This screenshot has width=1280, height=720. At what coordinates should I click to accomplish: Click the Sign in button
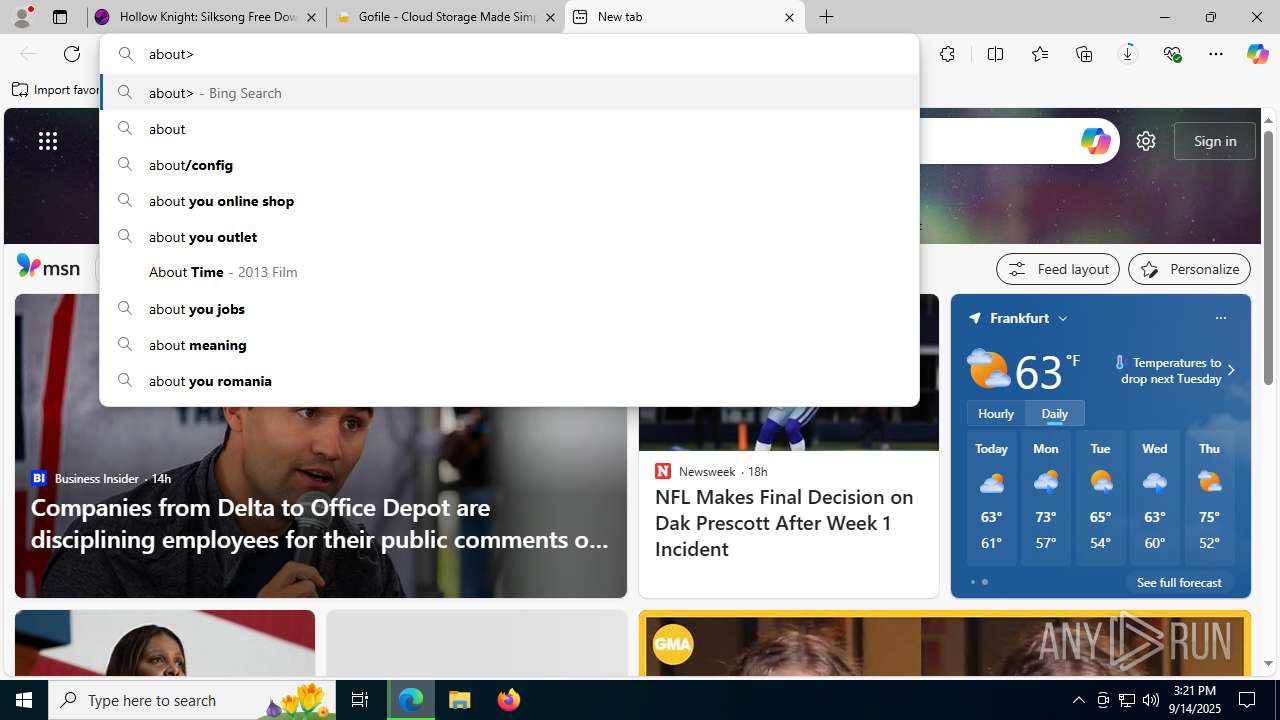[x=1215, y=141]
